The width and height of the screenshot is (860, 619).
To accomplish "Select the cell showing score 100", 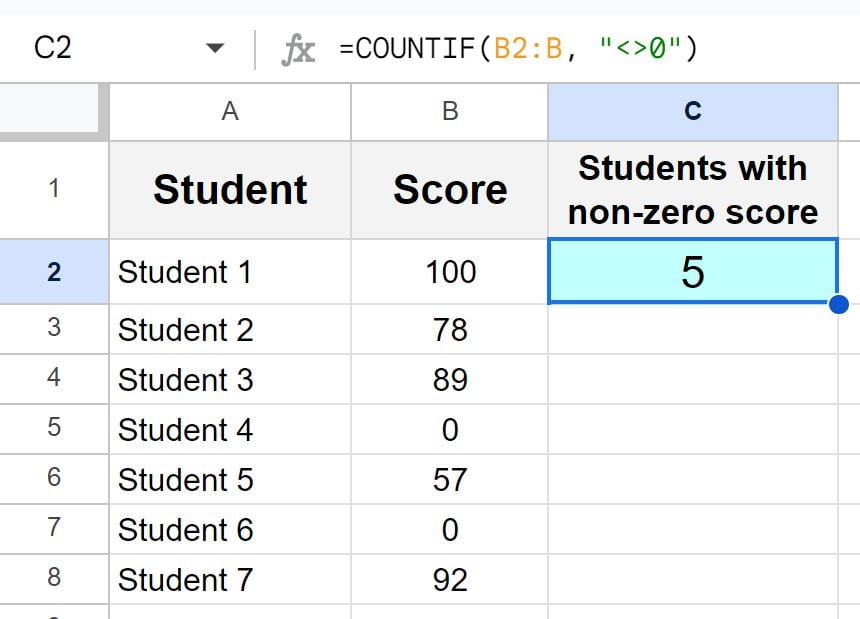I will (449, 271).
